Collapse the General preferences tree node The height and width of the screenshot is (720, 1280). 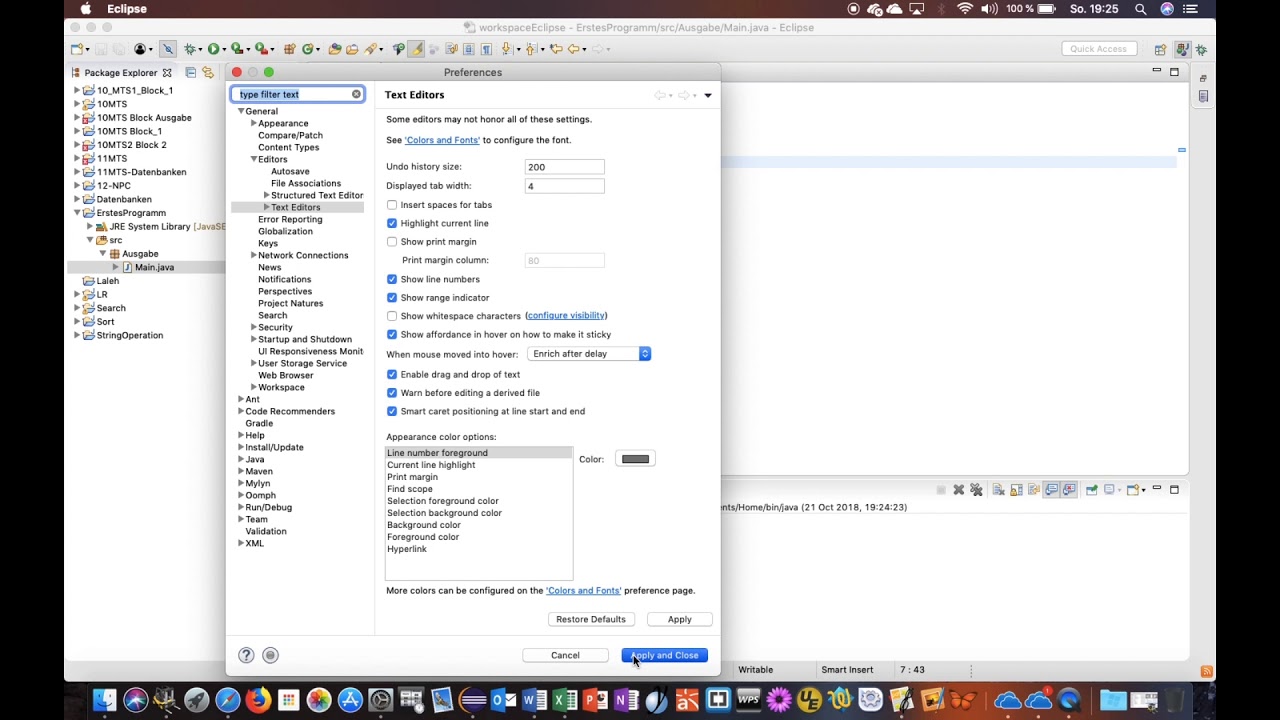pyautogui.click(x=241, y=111)
